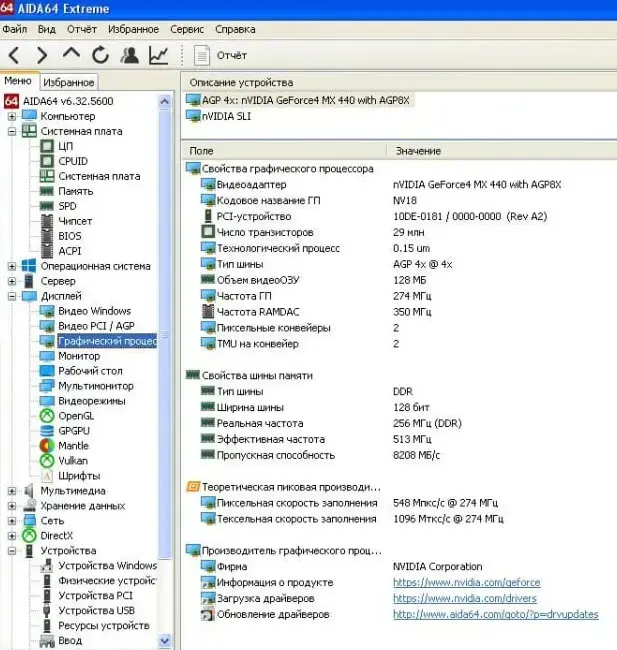Open the Vulkan entry in the tree
The image size is (617, 650).
(74, 461)
